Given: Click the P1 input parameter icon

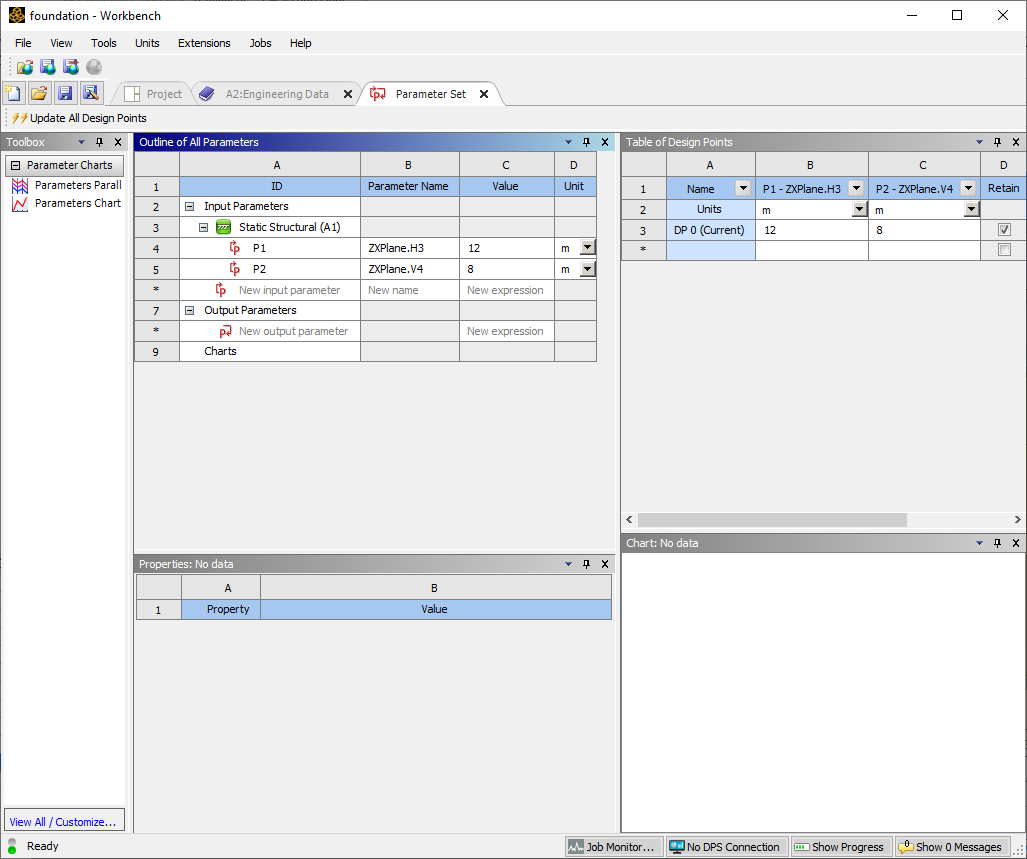Looking at the screenshot, I should coord(234,248).
